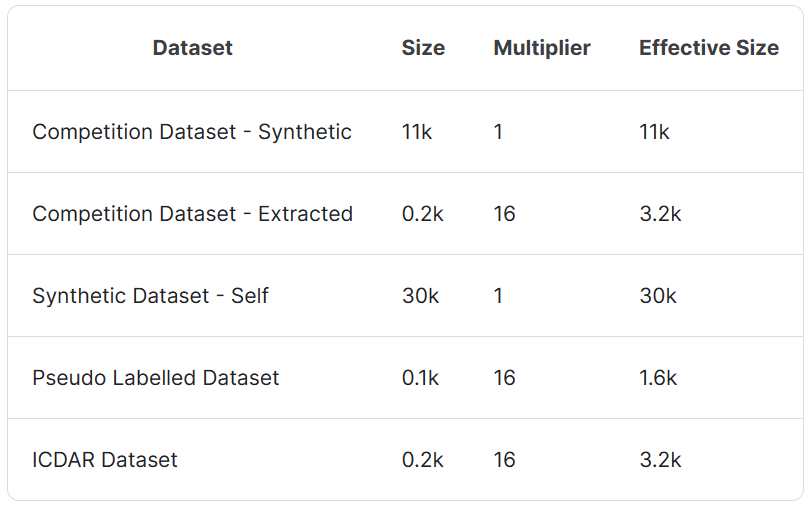Select the Synthetic Dataset - Self cell
Image resolution: width=812 pixels, height=506 pixels.
click(150, 296)
